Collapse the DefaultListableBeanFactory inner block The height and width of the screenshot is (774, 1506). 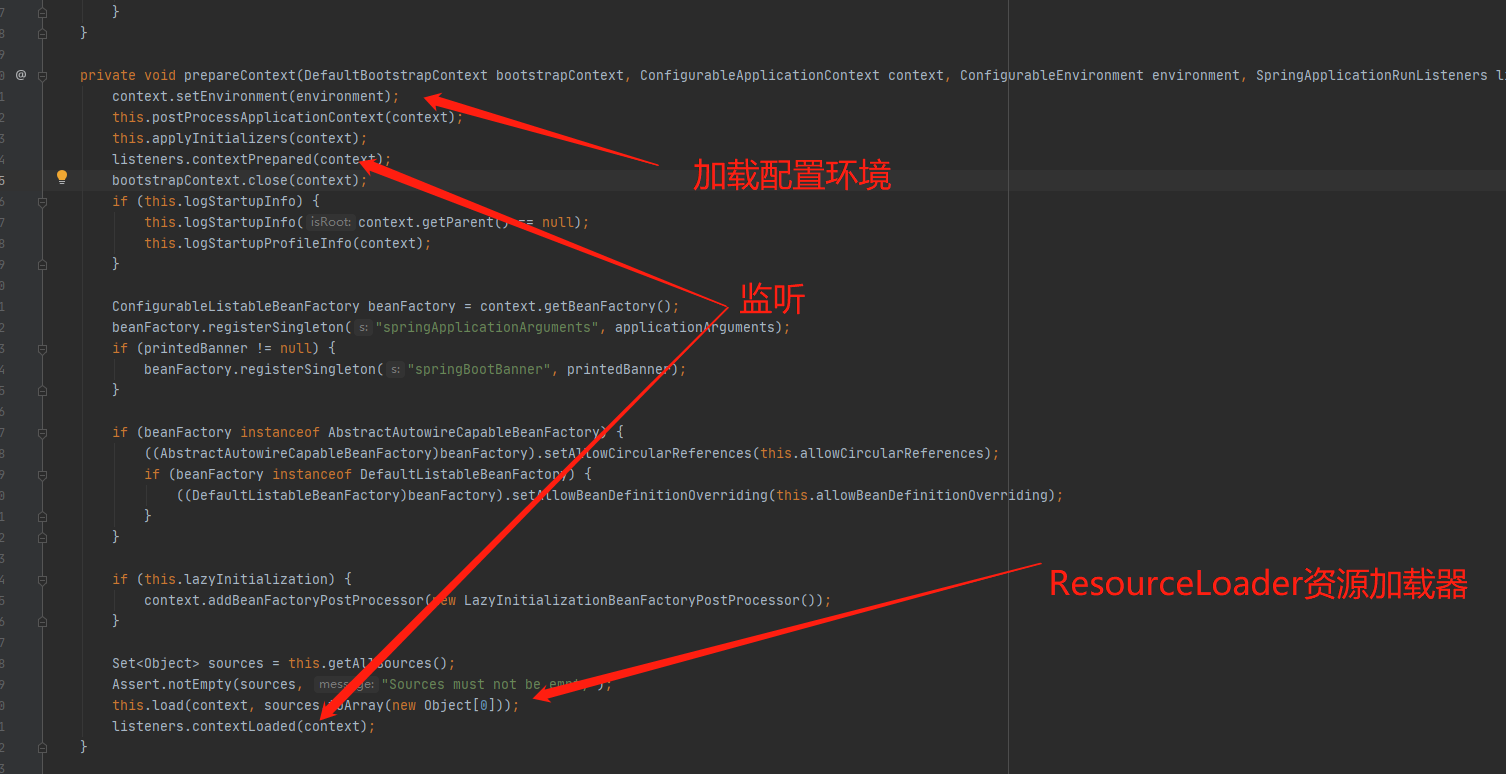point(41,474)
